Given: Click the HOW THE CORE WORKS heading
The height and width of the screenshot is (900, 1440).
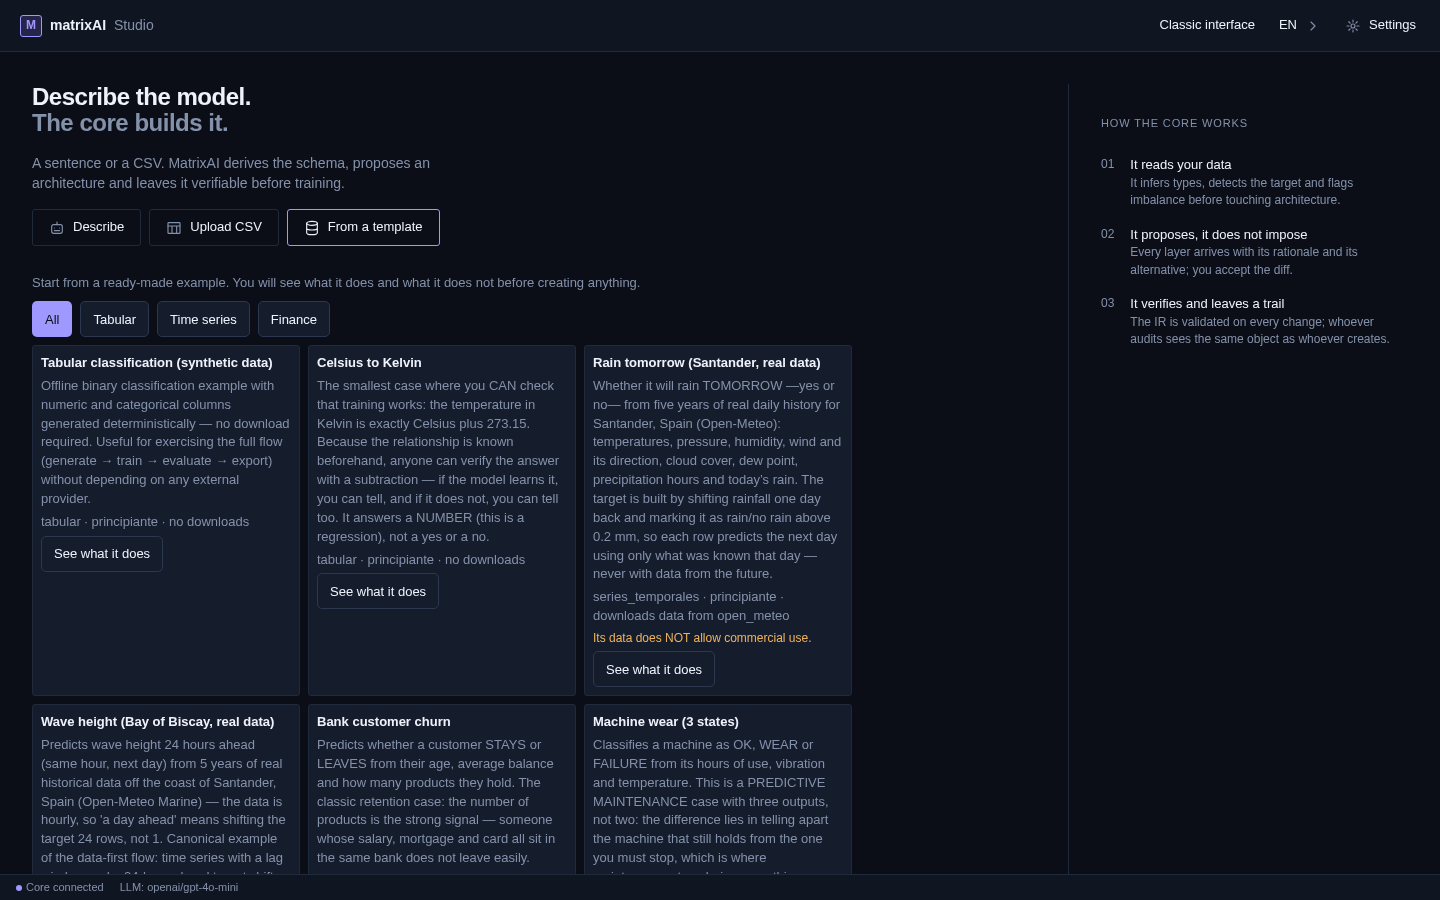Looking at the screenshot, I should click(x=1174, y=123).
